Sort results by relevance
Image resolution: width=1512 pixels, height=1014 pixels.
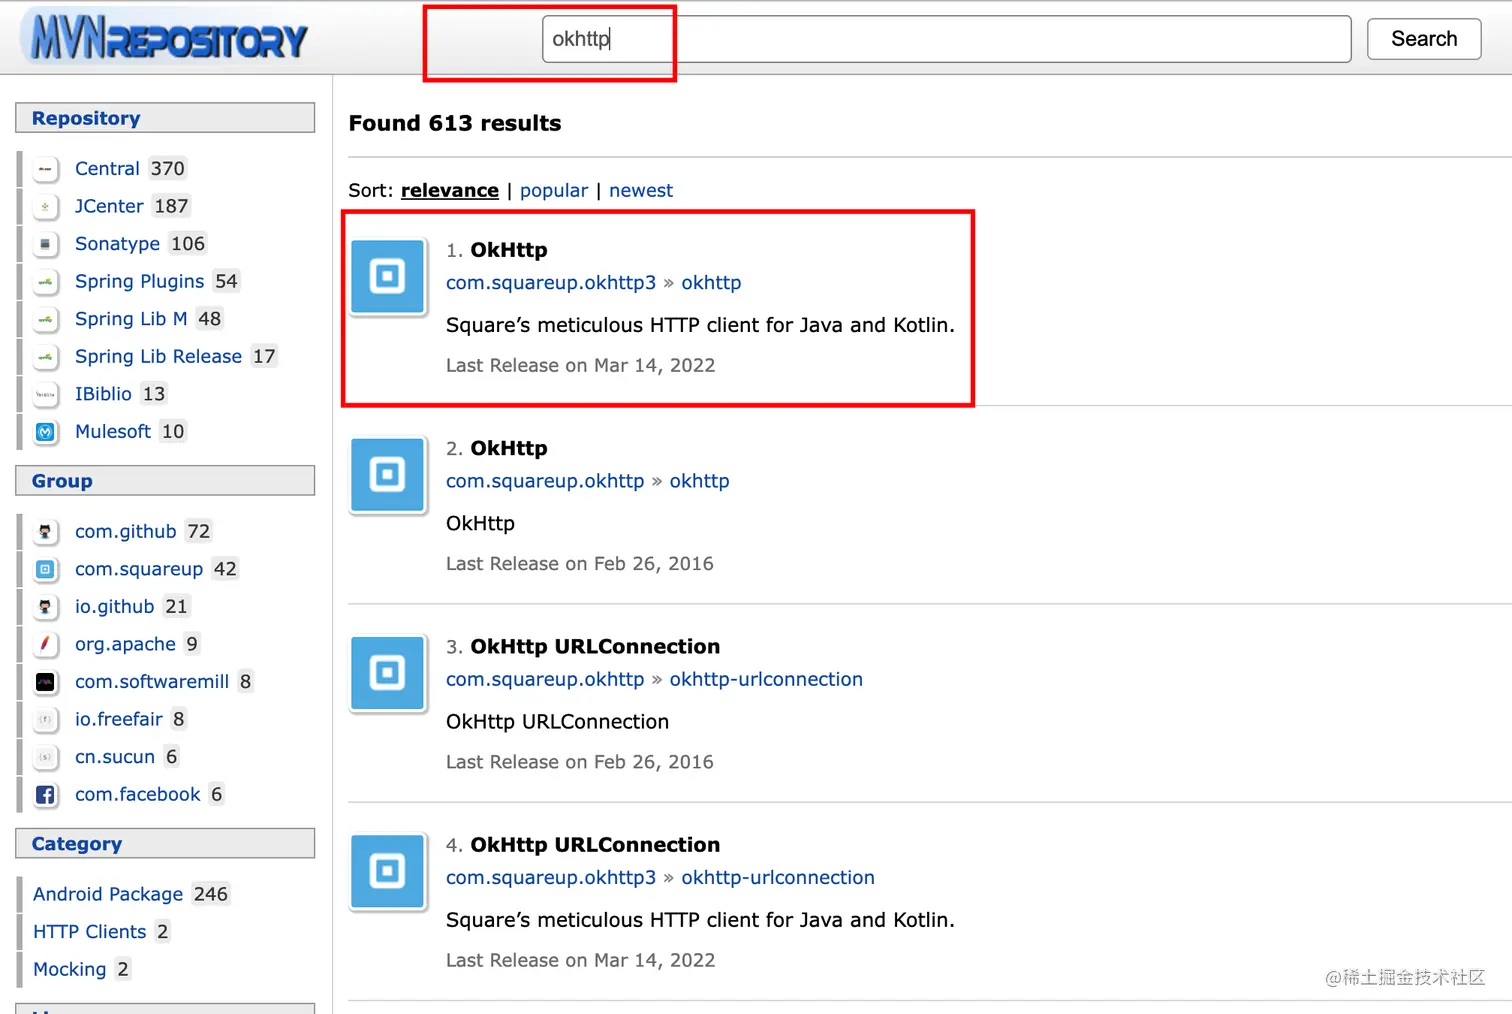point(450,190)
